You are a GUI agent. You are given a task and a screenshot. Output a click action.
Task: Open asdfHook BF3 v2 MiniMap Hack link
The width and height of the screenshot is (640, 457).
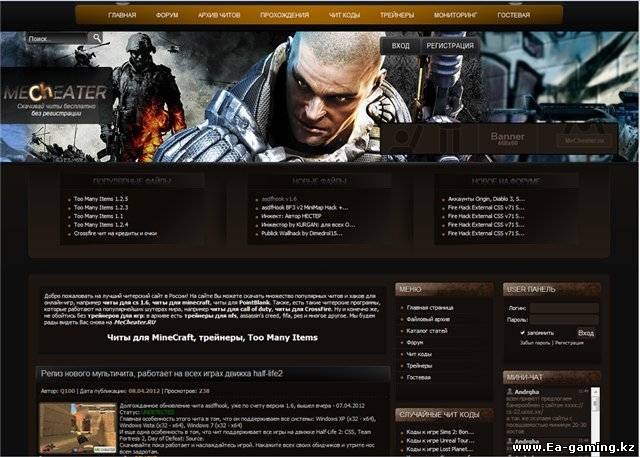pos(305,208)
